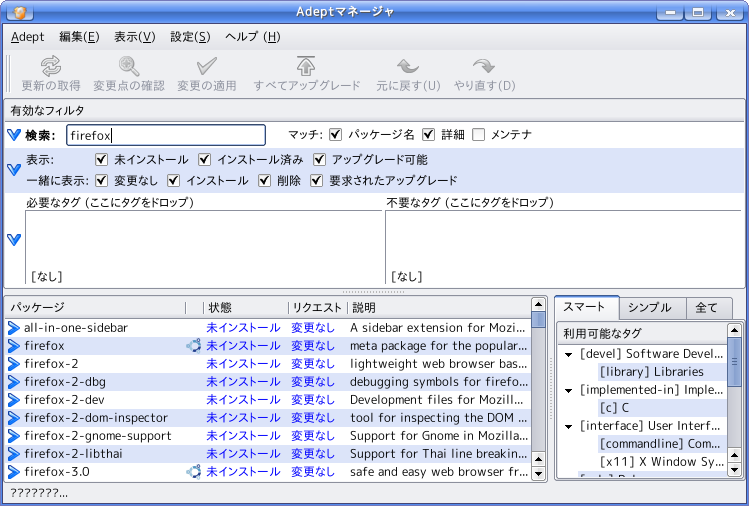This screenshot has height=506, width=749.
Task: Click the Ubuntu logo icon on firefox-3.0 row
Action: tap(193, 472)
